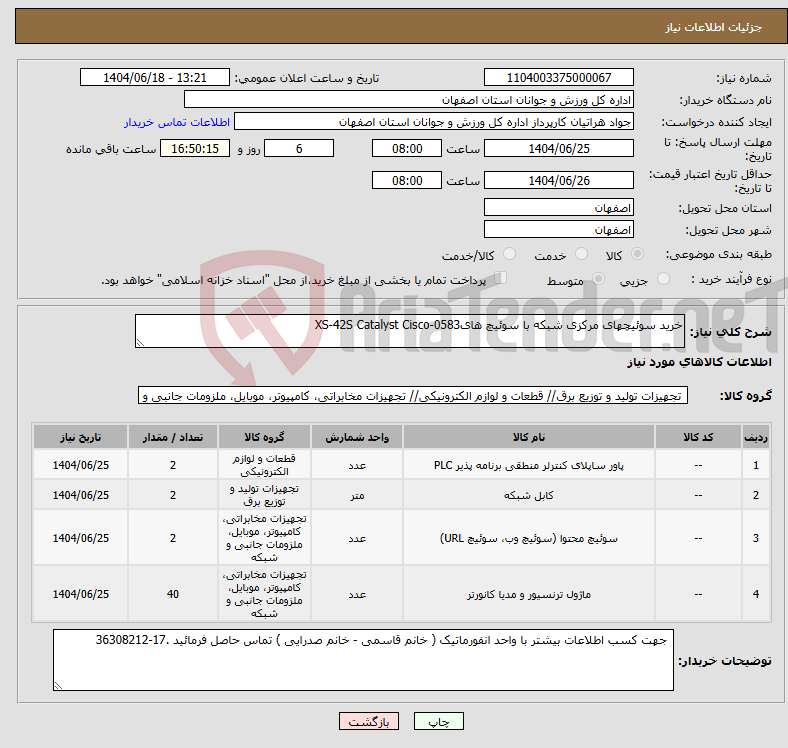
Task: Click the item name کابل شبکه
Action: tap(529, 496)
